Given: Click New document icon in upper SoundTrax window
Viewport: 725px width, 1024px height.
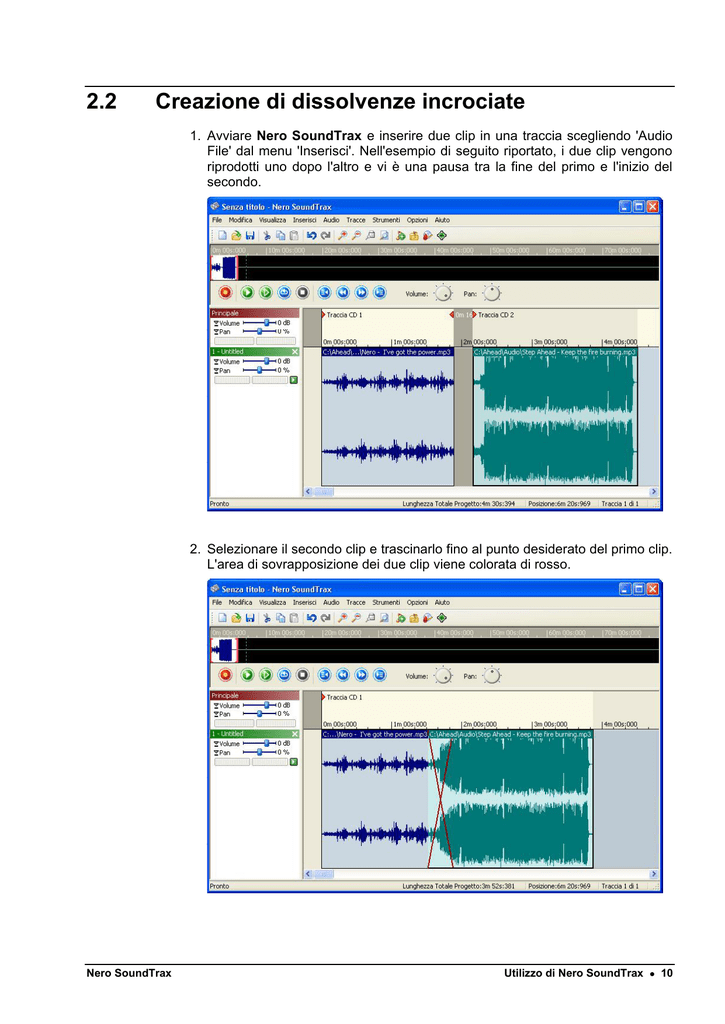Looking at the screenshot, I should [x=223, y=236].
